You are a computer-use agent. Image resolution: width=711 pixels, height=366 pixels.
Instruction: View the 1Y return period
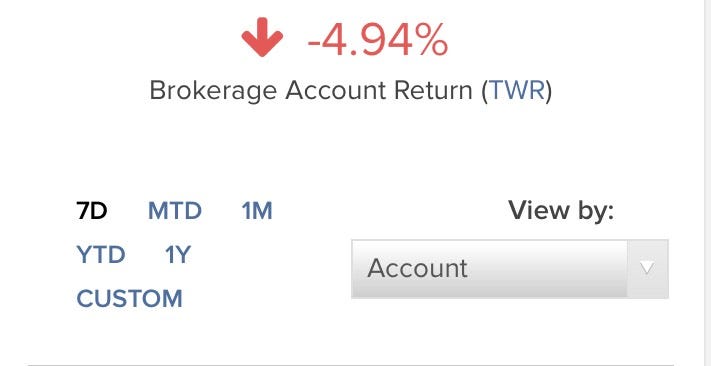click(x=178, y=255)
